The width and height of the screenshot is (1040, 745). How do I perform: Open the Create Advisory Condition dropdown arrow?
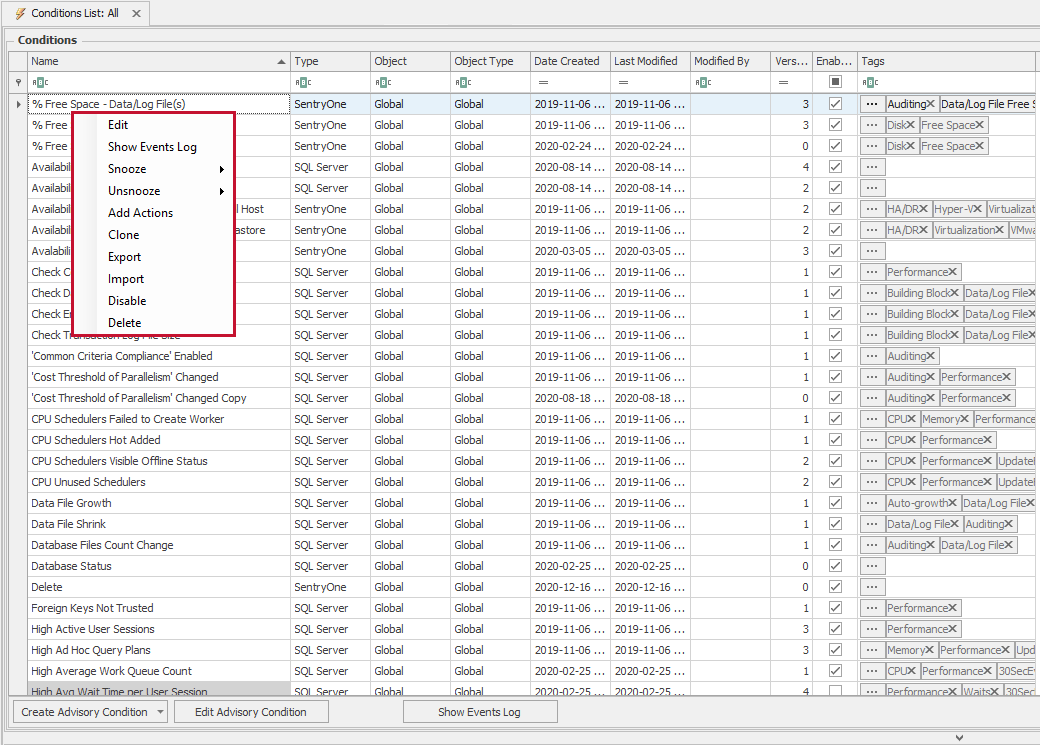coord(160,712)
